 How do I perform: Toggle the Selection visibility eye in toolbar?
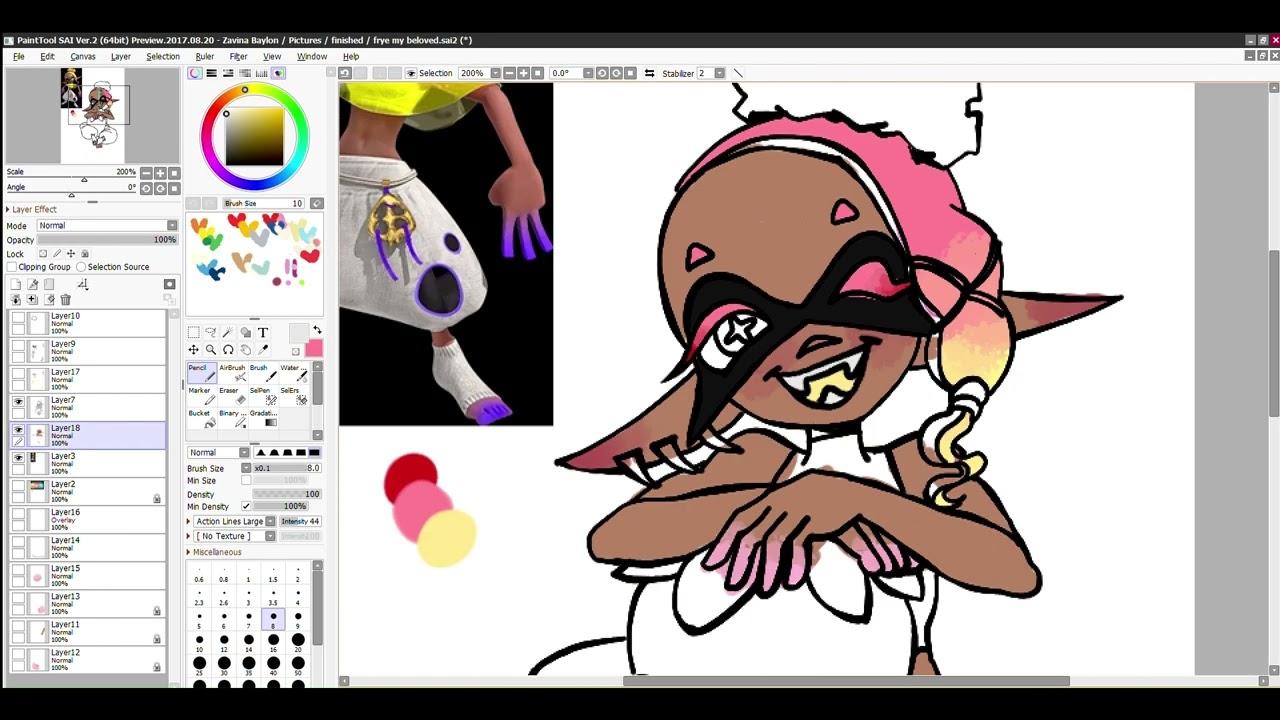point(411,73)
